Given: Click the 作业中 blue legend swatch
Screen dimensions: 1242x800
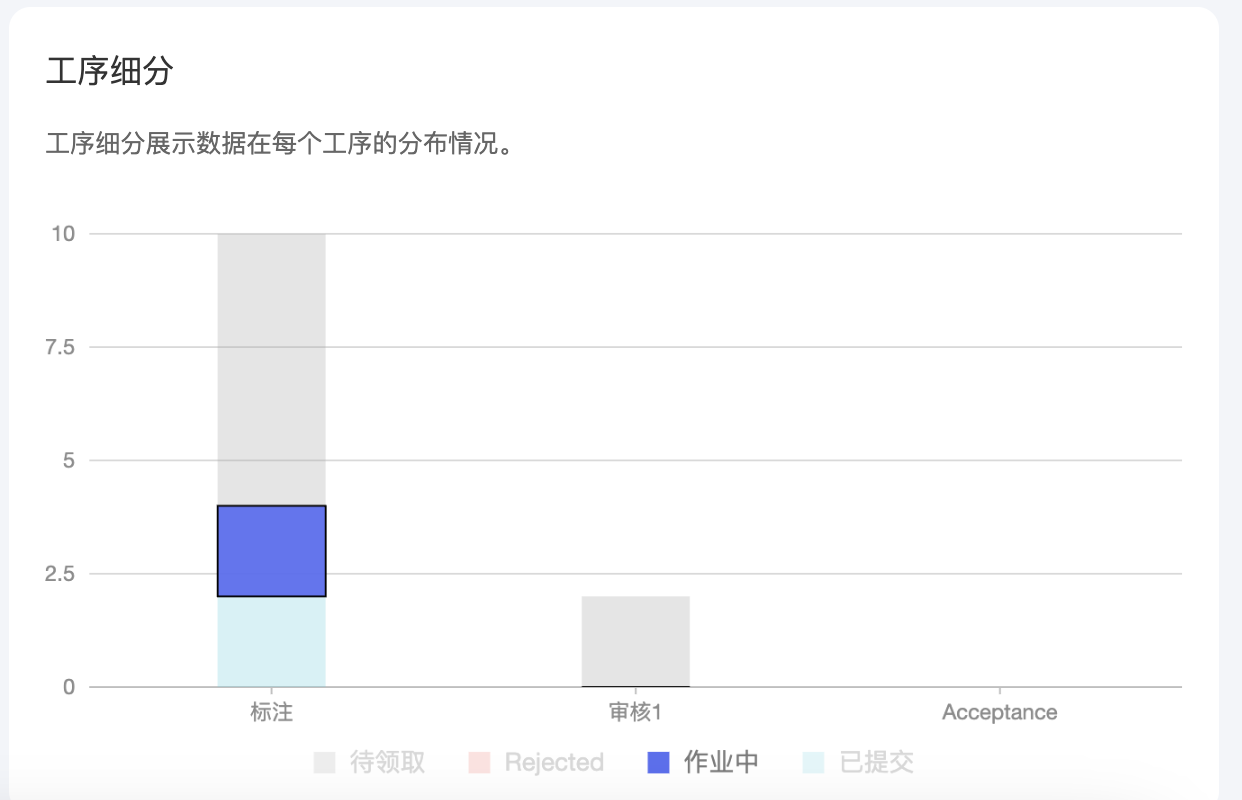Looking at the screenshot, I should [x=658, y=763].
